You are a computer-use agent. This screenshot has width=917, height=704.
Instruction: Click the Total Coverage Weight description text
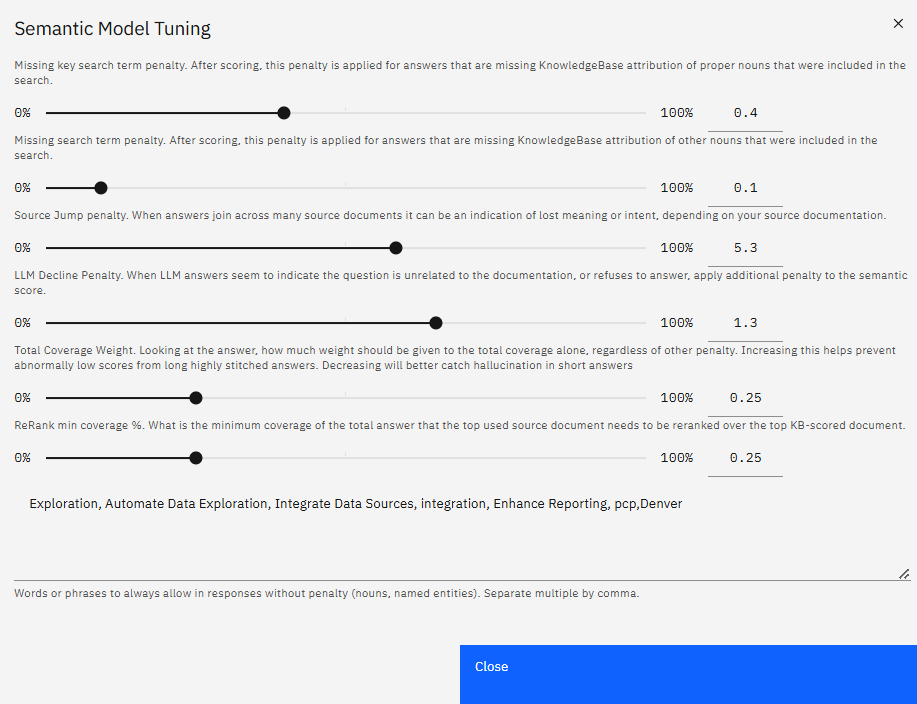[x=455, y=358]
